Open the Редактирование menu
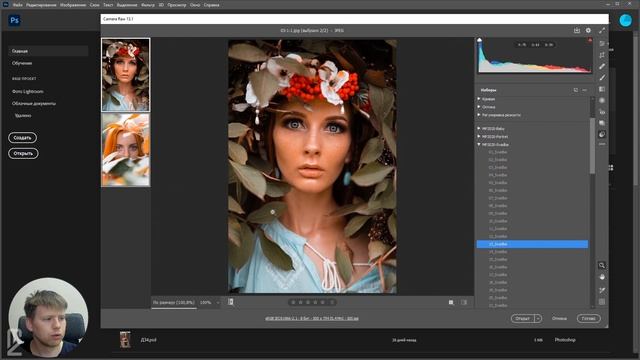Screen dimensions: 640x360 click(x=41, y=5)
